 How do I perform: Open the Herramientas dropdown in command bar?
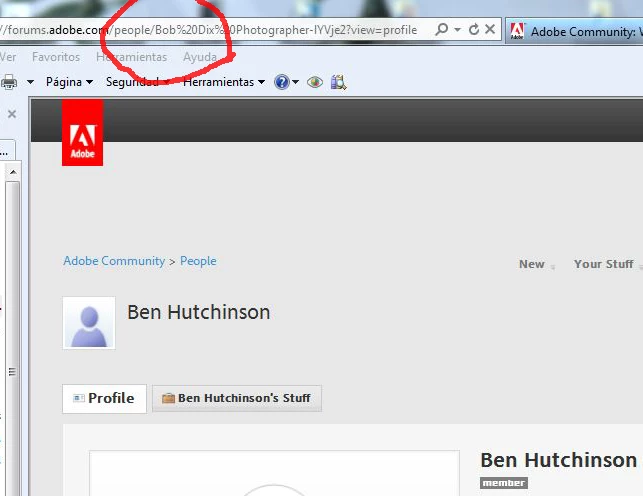224,82
